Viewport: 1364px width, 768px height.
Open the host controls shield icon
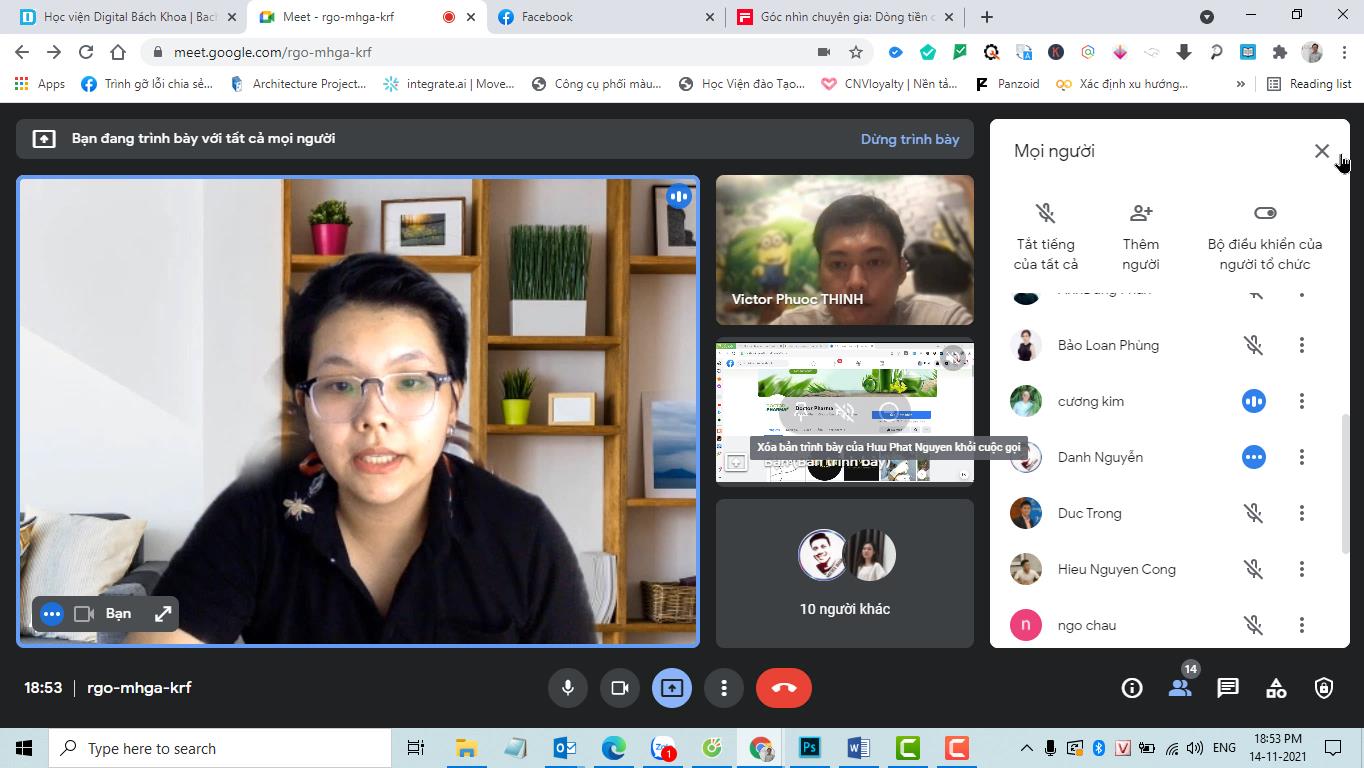coord(1324,688)
